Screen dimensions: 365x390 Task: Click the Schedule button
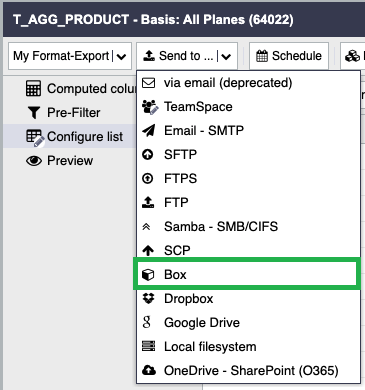[x=289, y=56]
